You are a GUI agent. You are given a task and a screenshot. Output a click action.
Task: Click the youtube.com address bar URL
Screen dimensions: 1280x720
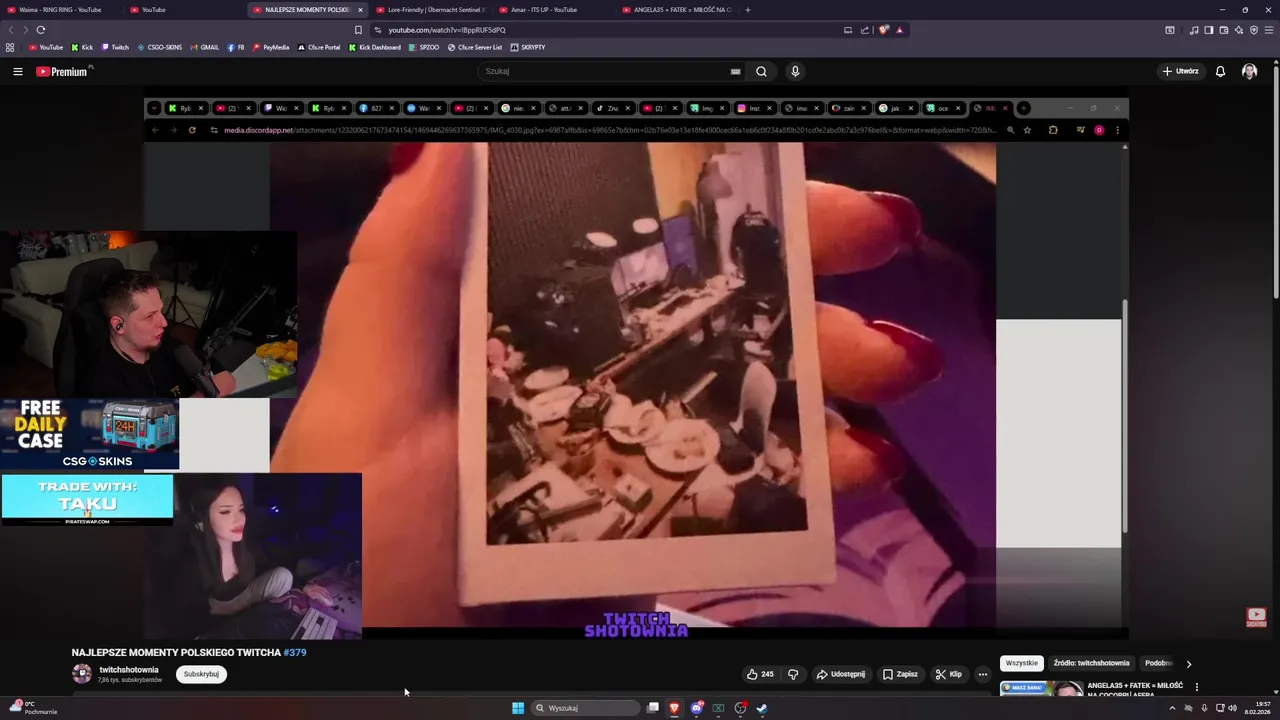coord(447,30)
